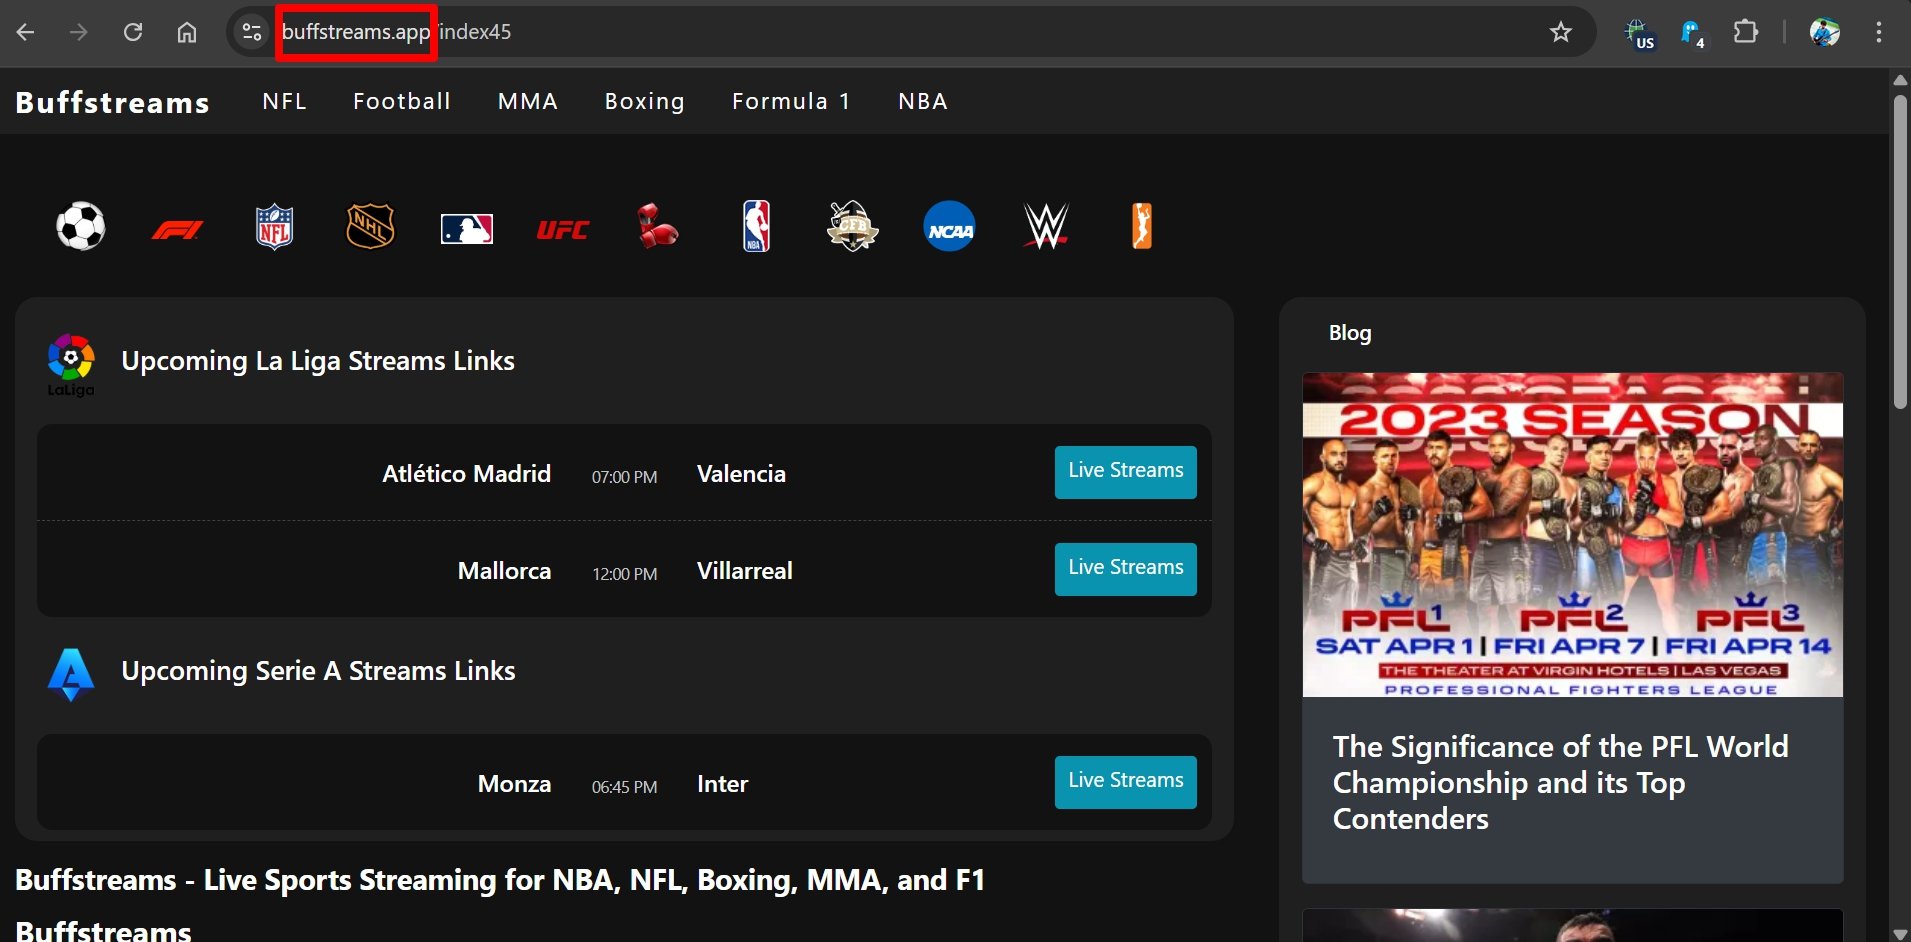1911x942 pixels.
Task: Open Live Streams for Mallorca vs Villarreal
Action: pos(1126,569)
